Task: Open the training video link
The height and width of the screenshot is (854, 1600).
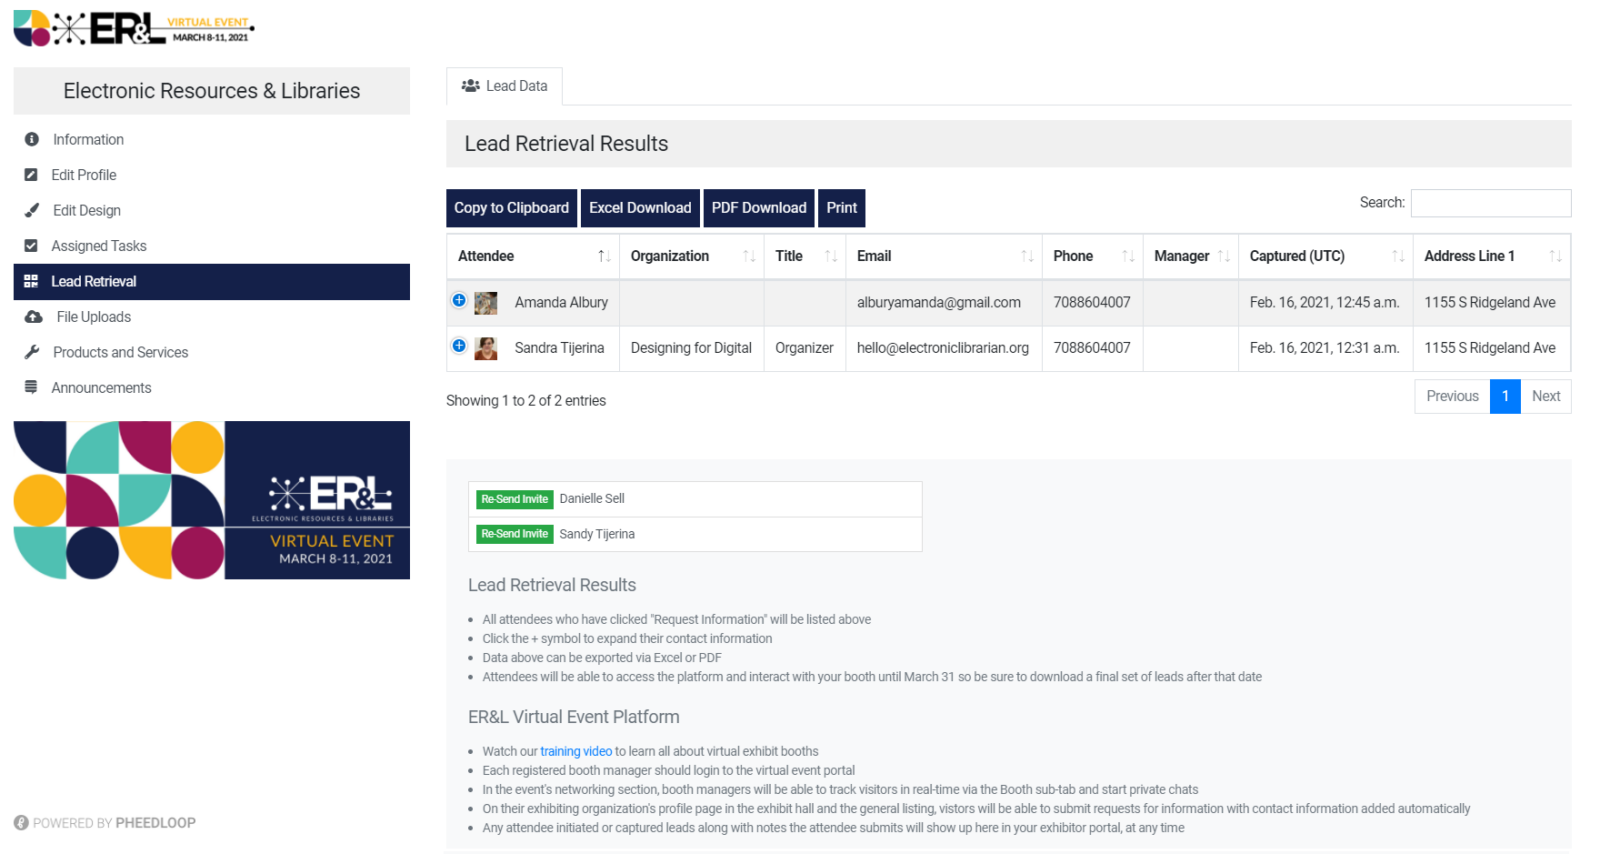Action: click(576, 752)
